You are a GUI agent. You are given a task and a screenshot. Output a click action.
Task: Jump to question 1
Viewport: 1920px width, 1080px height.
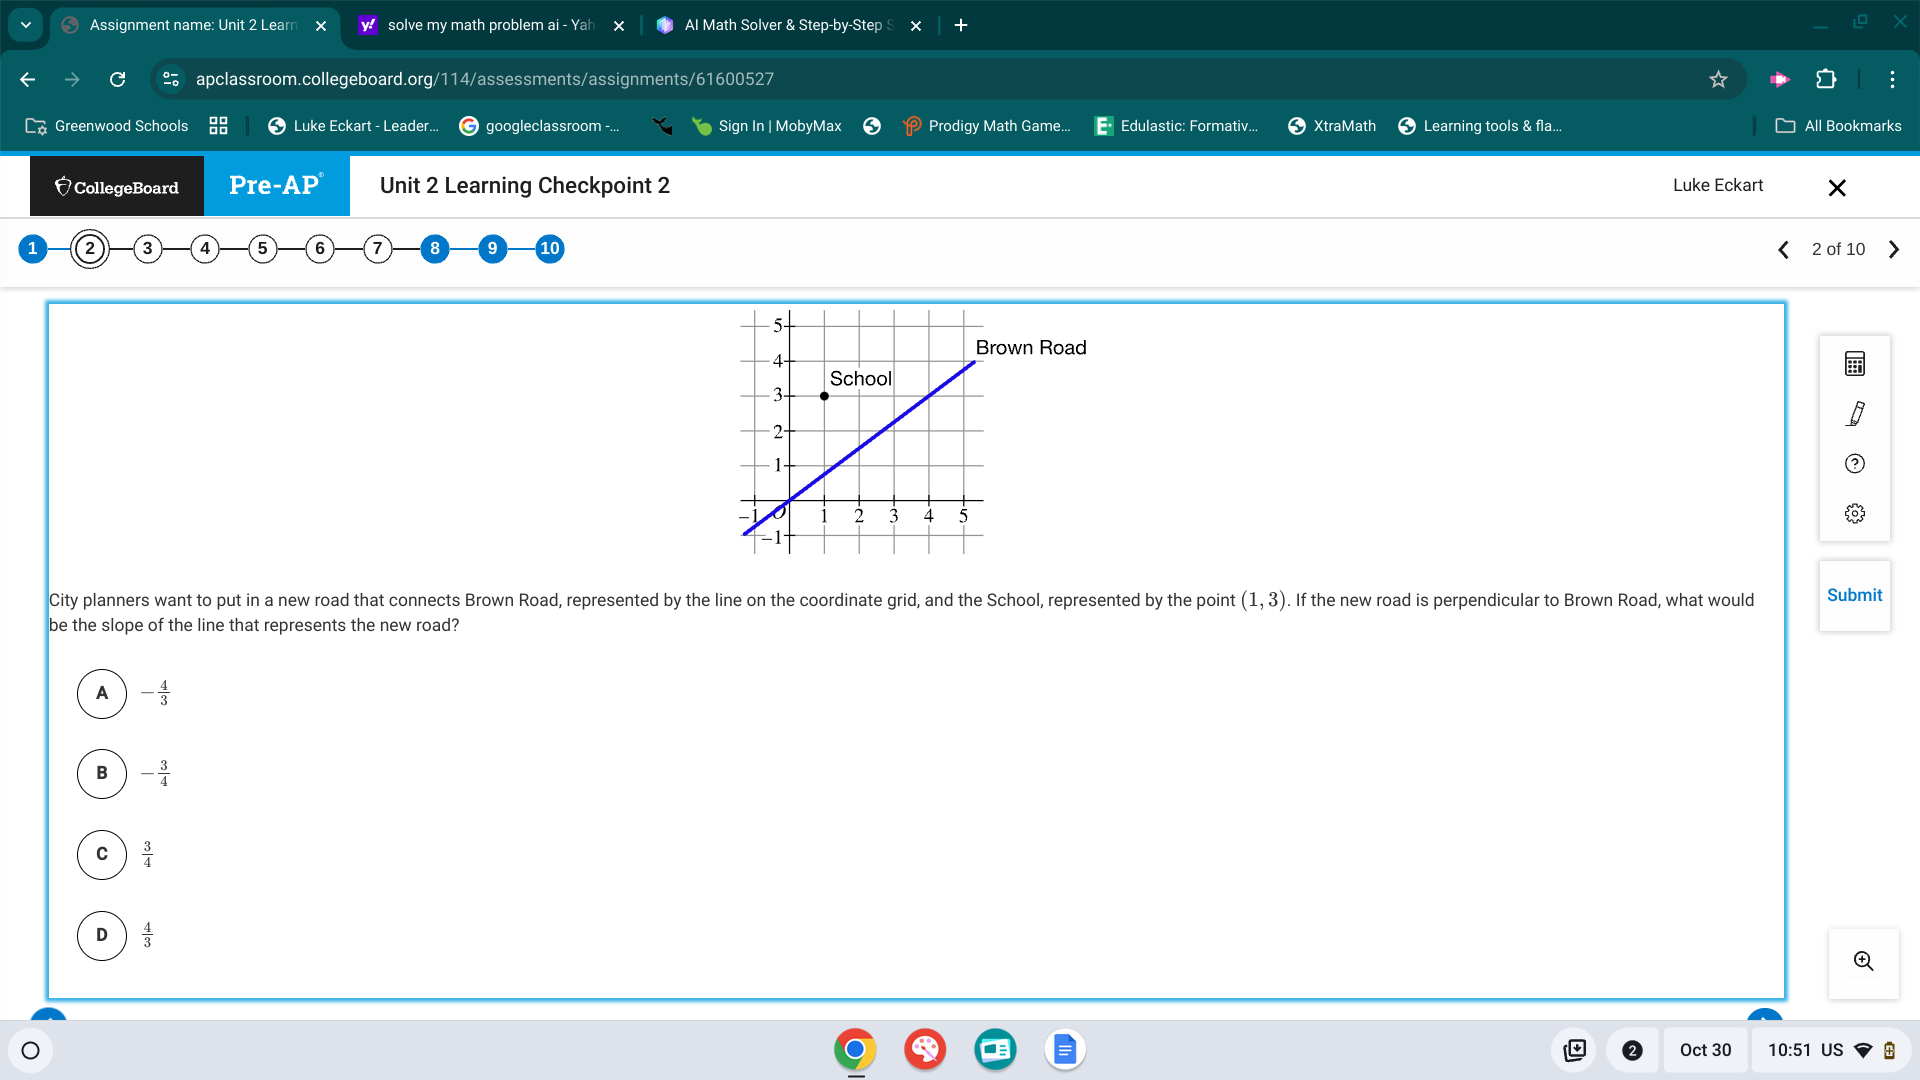click(x=33, y=249)
